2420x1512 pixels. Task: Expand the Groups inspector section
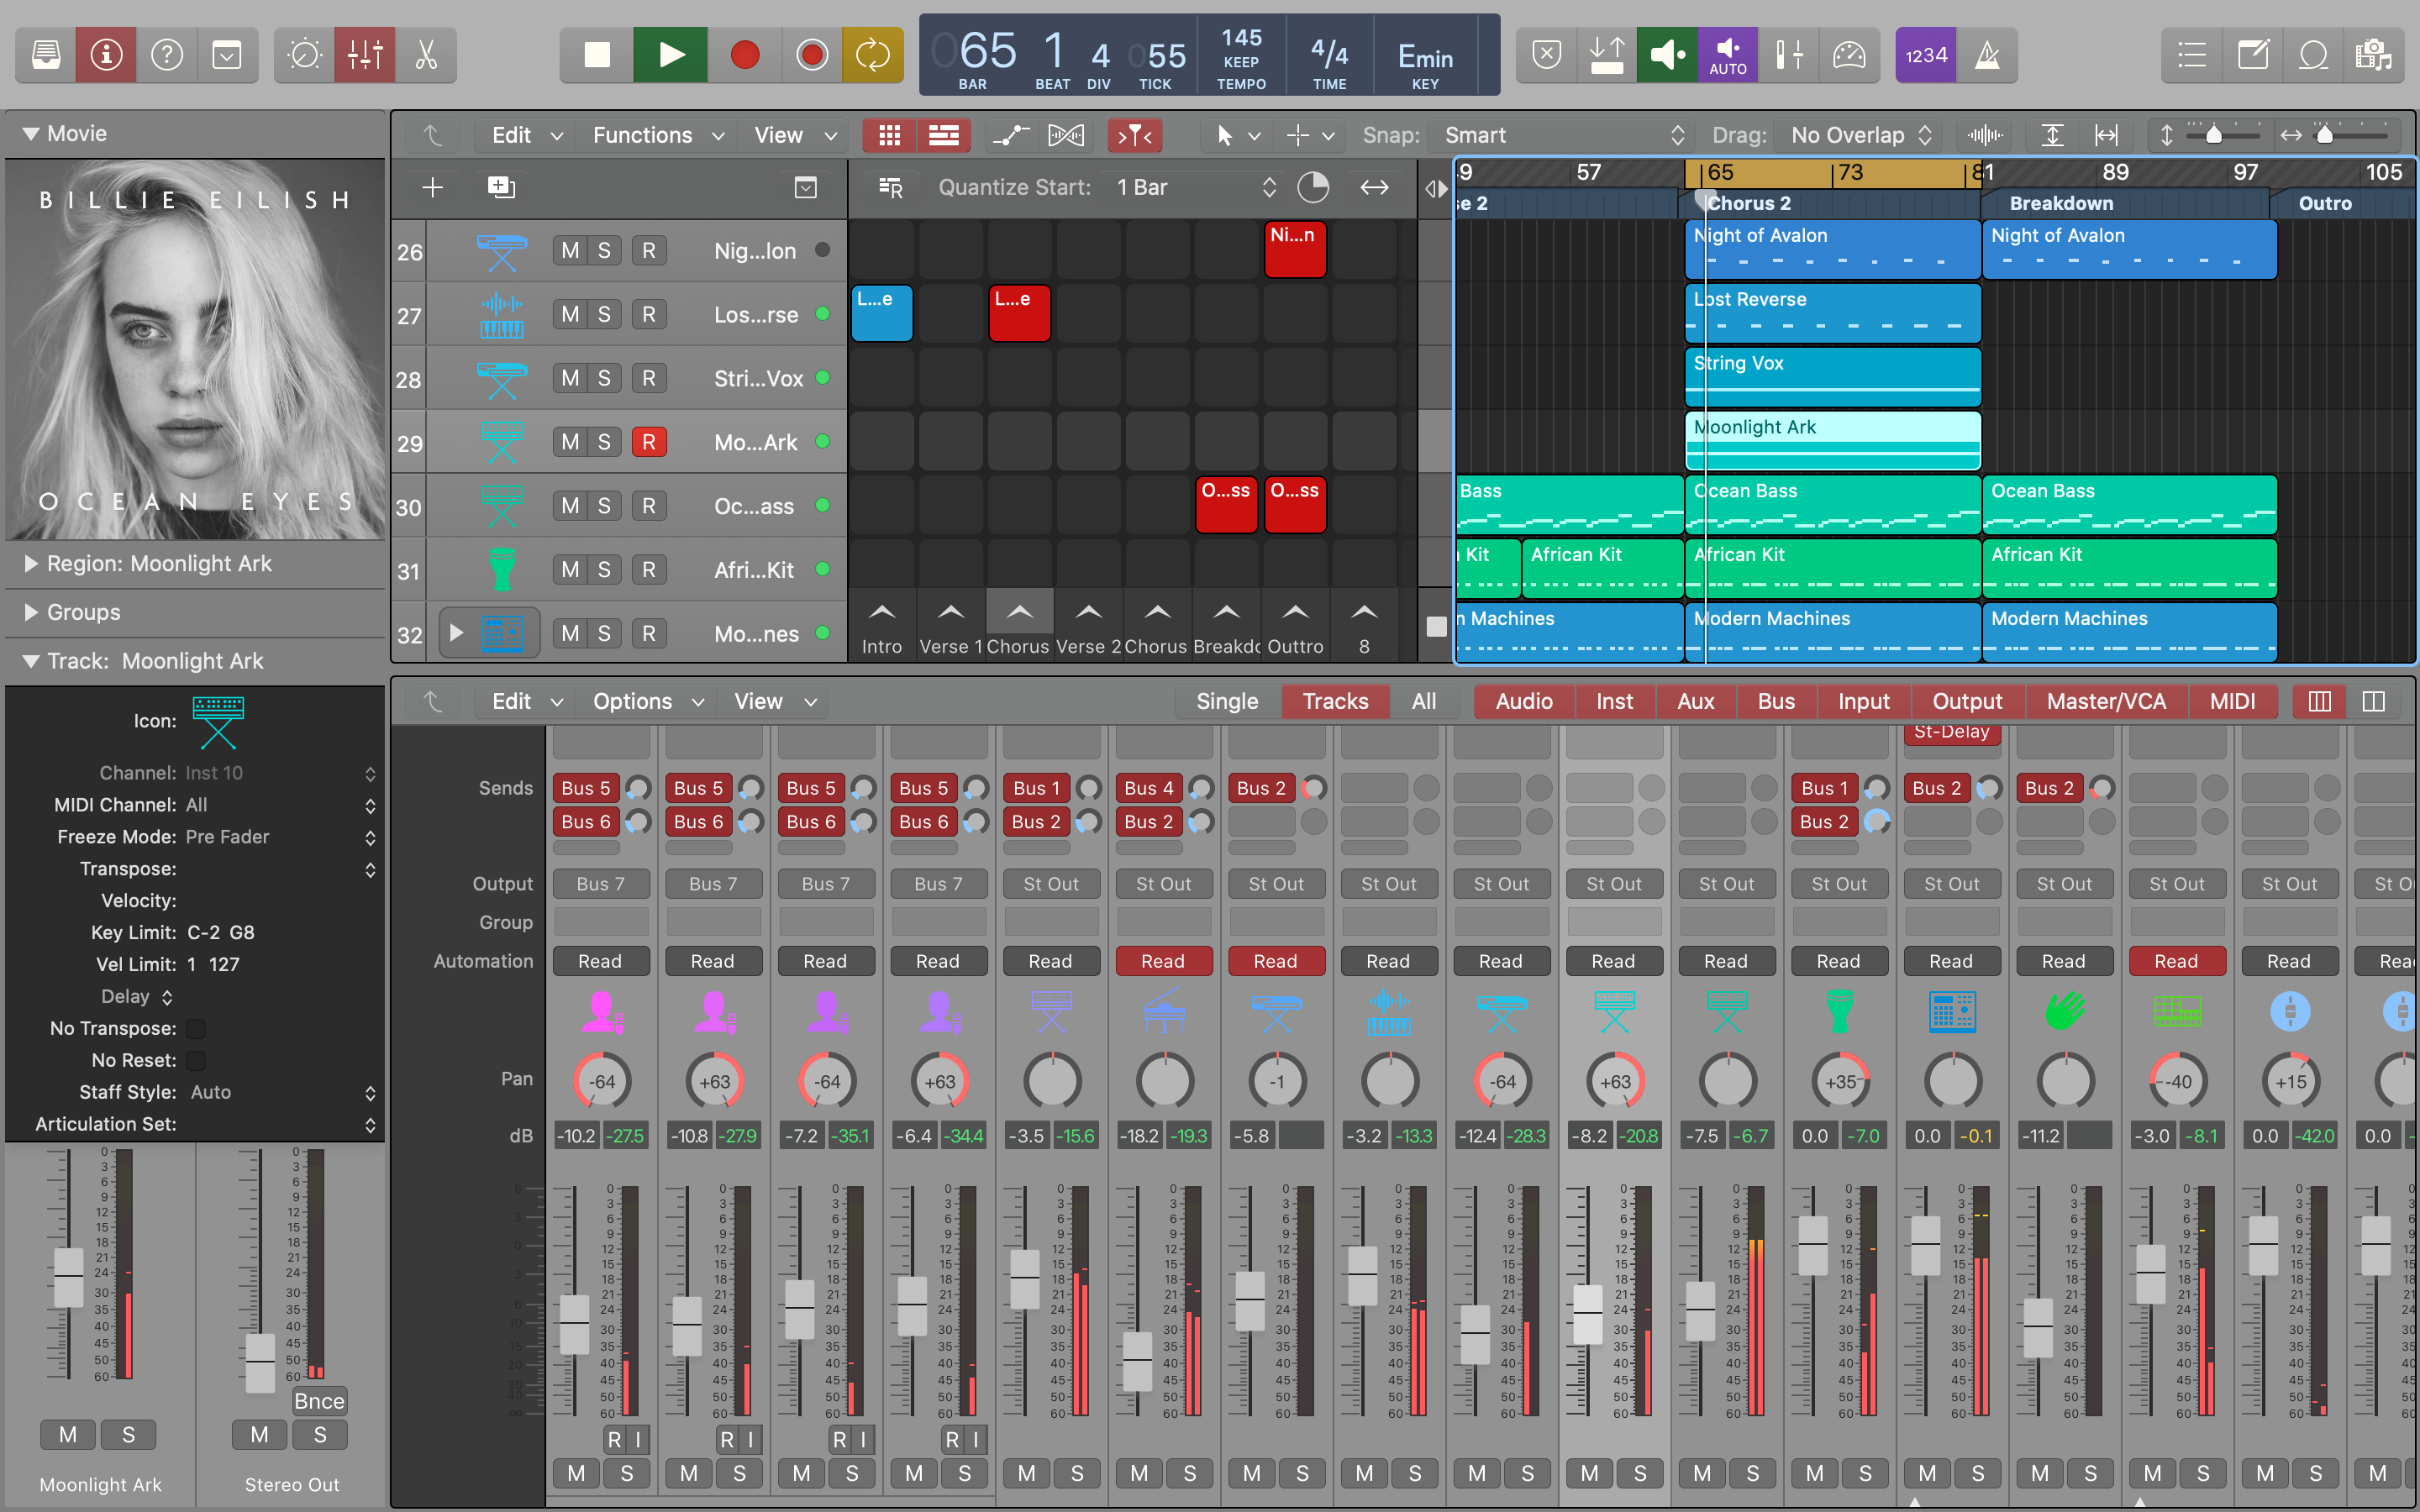[31, 612]
